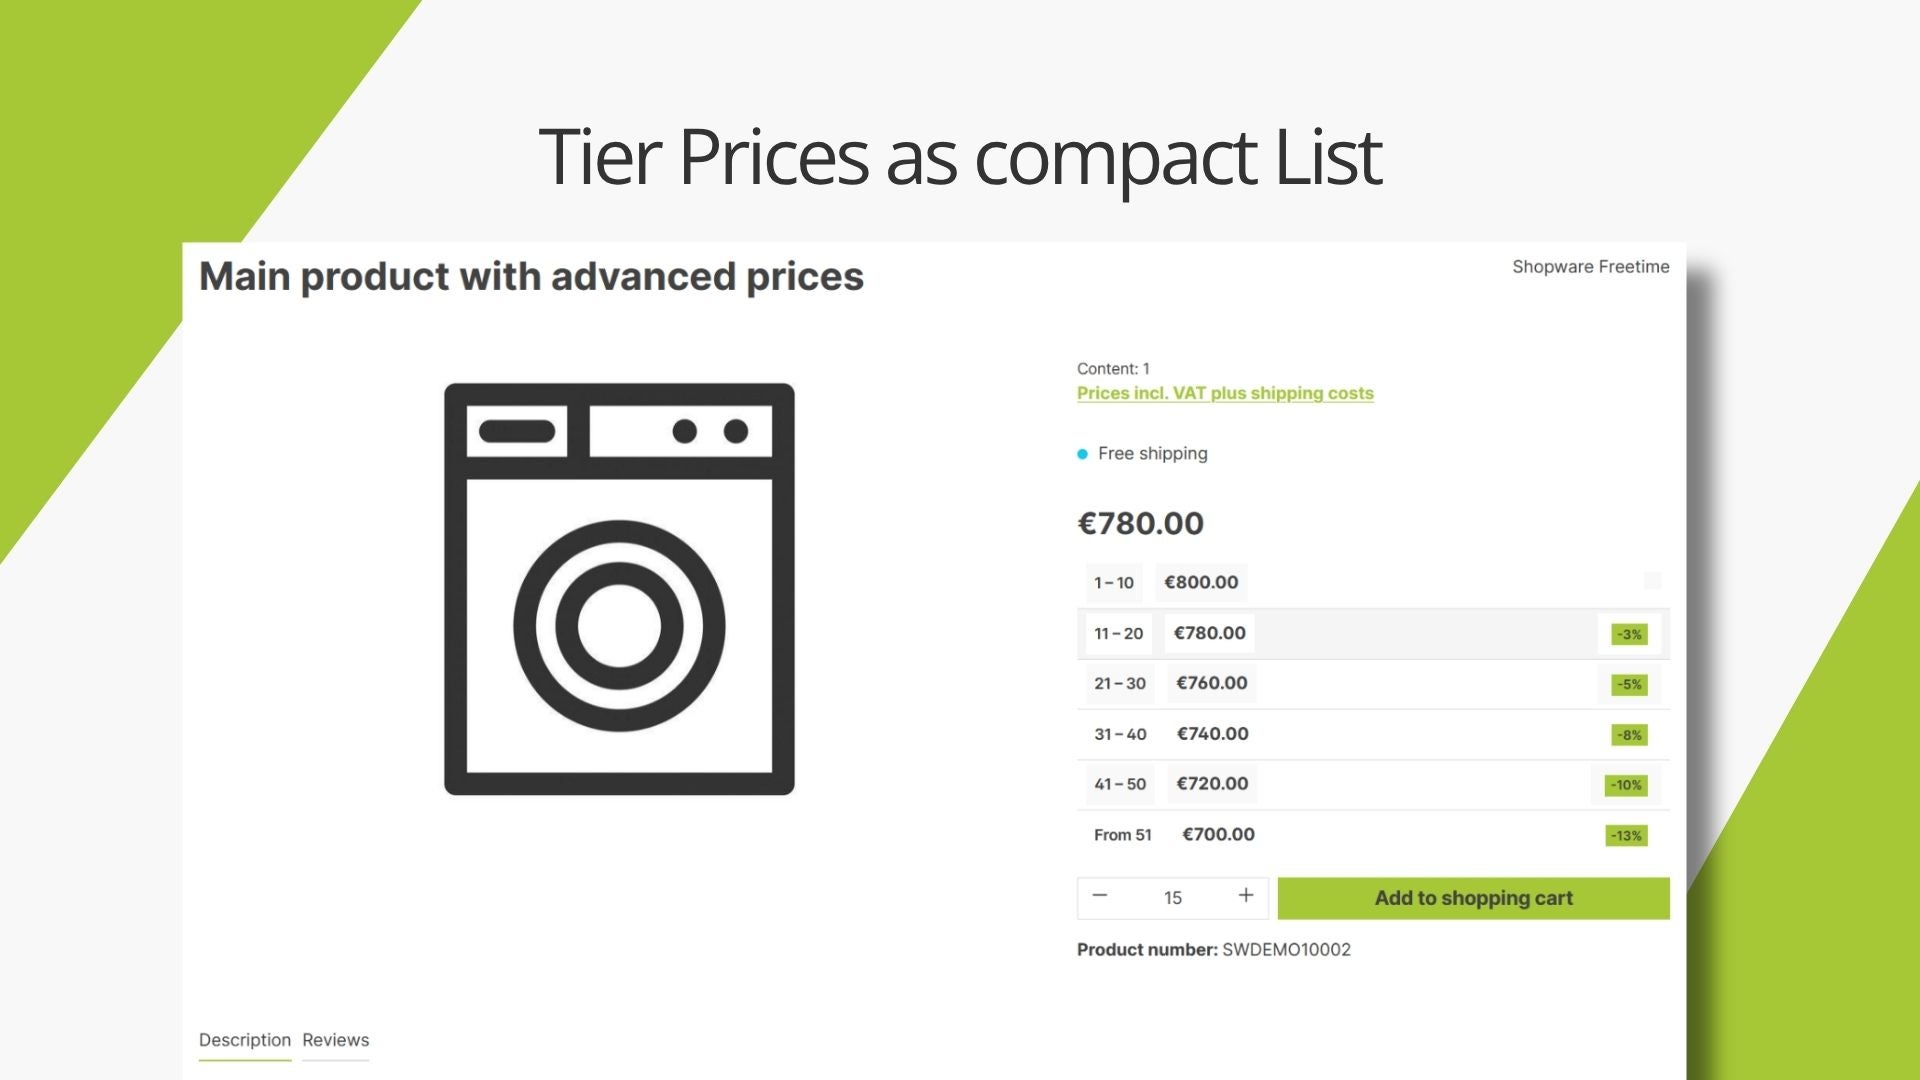This screenshot has height=1080, width=1920.
Task: Select the 1–10 tier price row
Action: point(1373,582)
